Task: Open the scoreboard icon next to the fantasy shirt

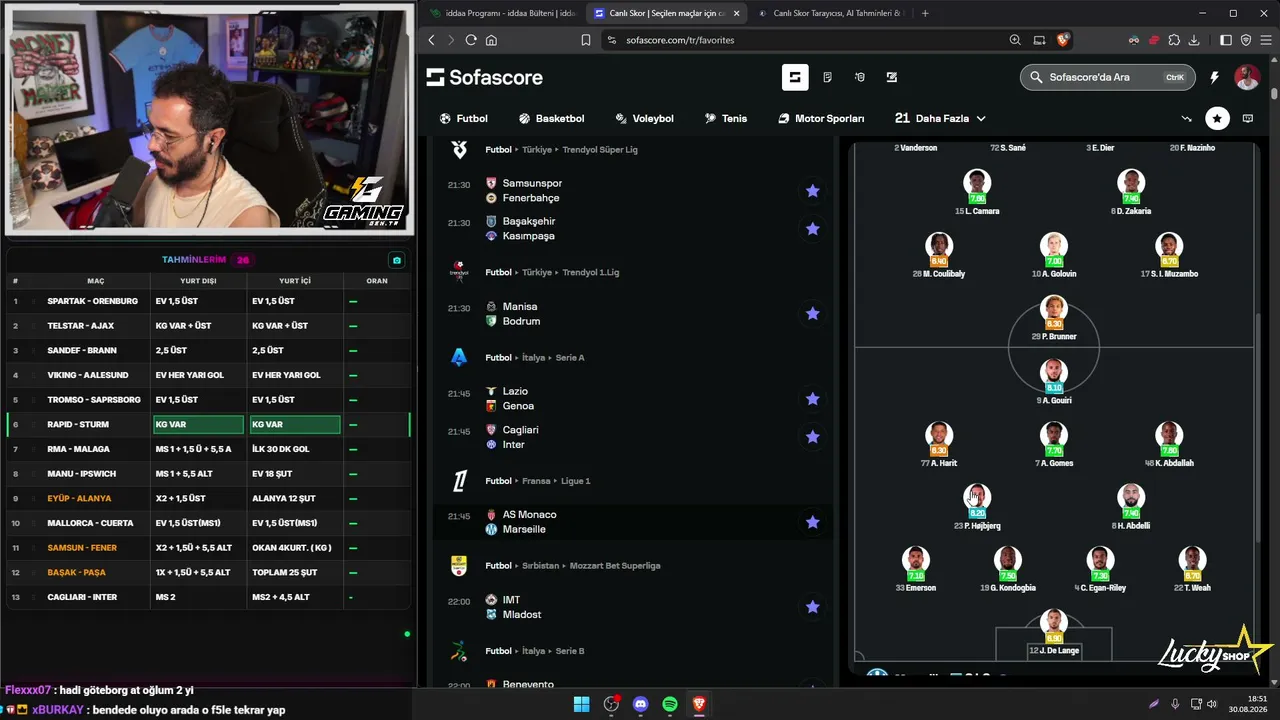Action: (891, 77)
